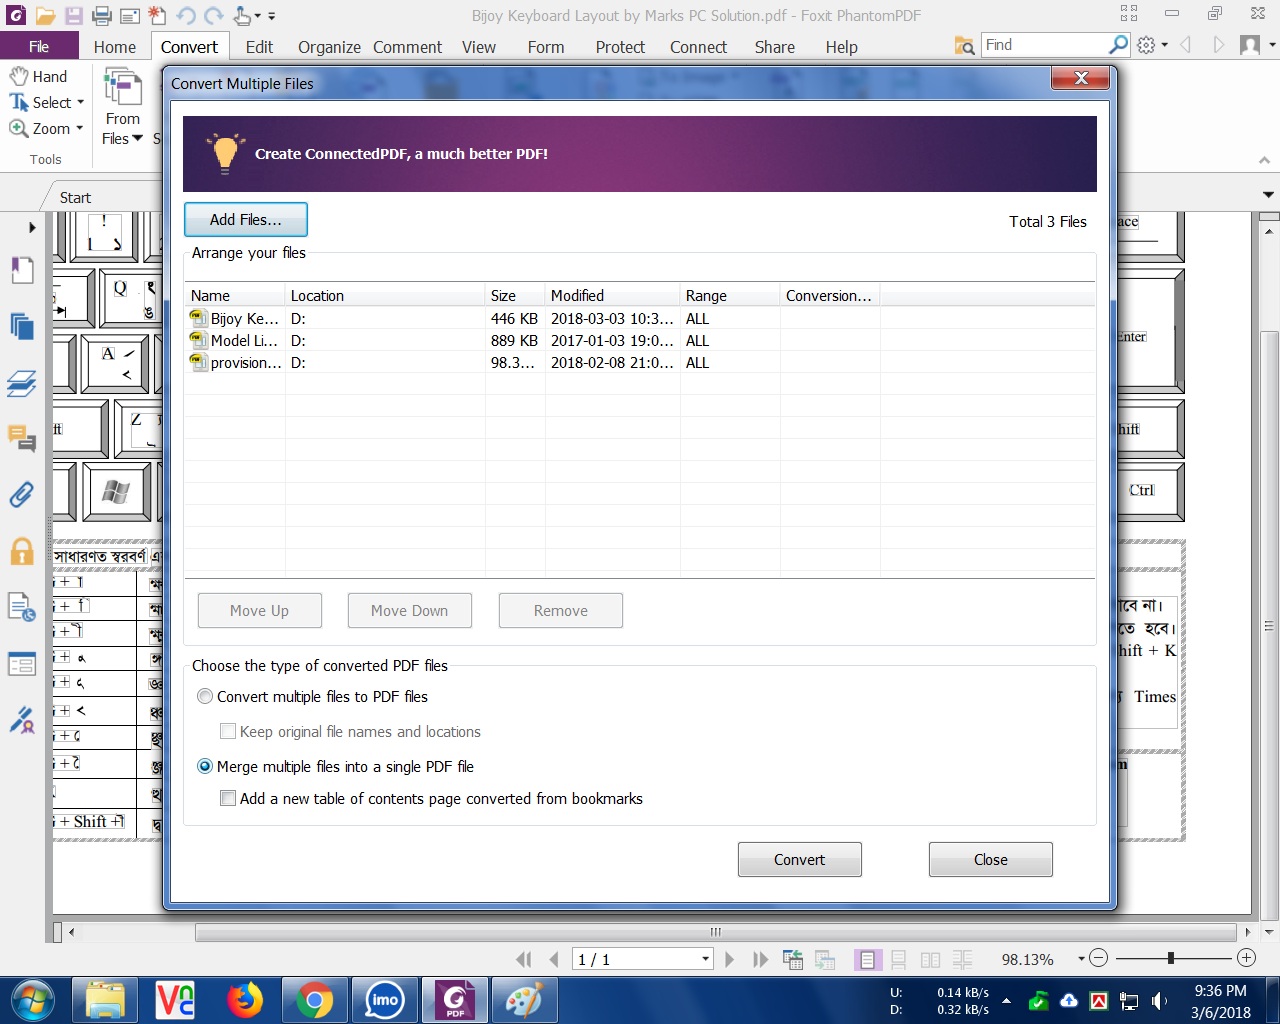
Task: Open the Organize ribbon tab
Action: (329, 47)
